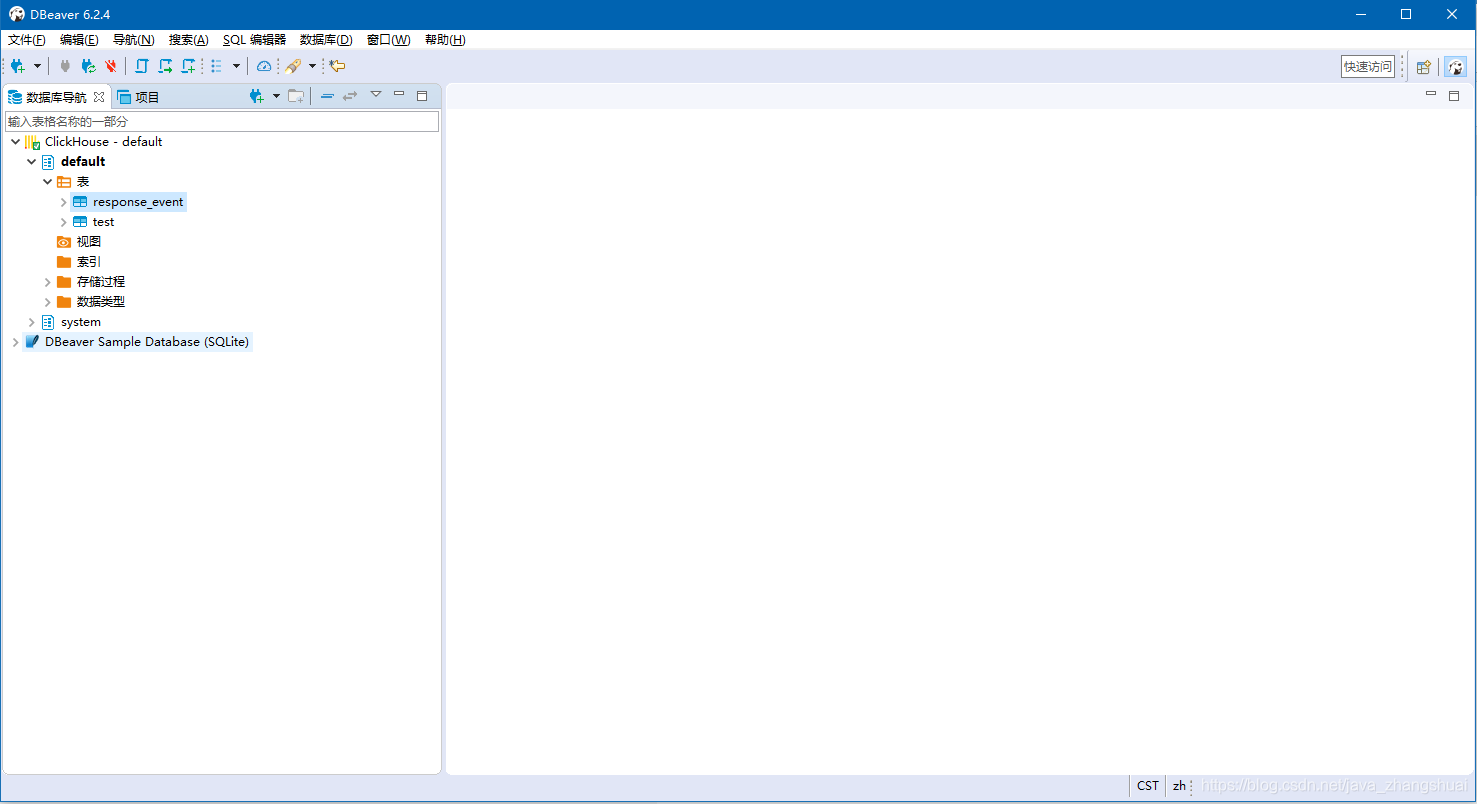The width and height of the screenshot is (1477, 804).
Task: Close the 数据库导航 tab with its X
Action: coord(98,97)
